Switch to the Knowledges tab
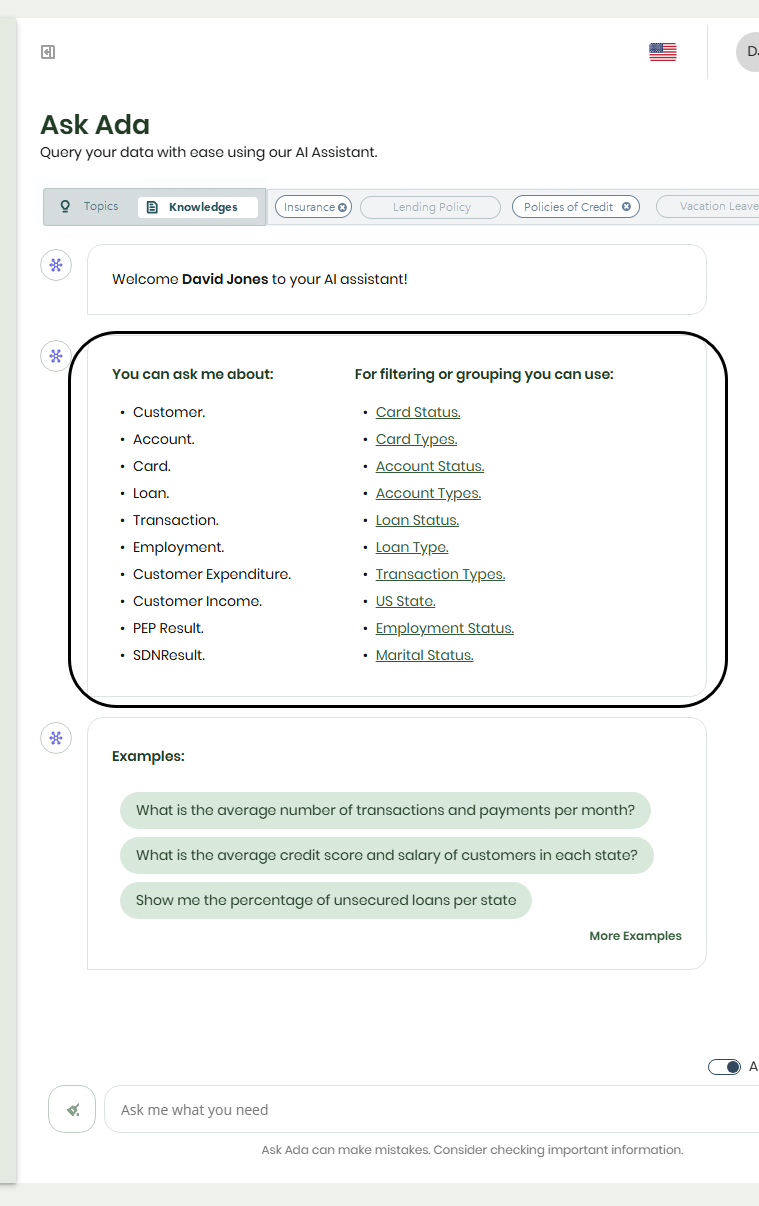The image size is (759, 1206). point(198,206)
